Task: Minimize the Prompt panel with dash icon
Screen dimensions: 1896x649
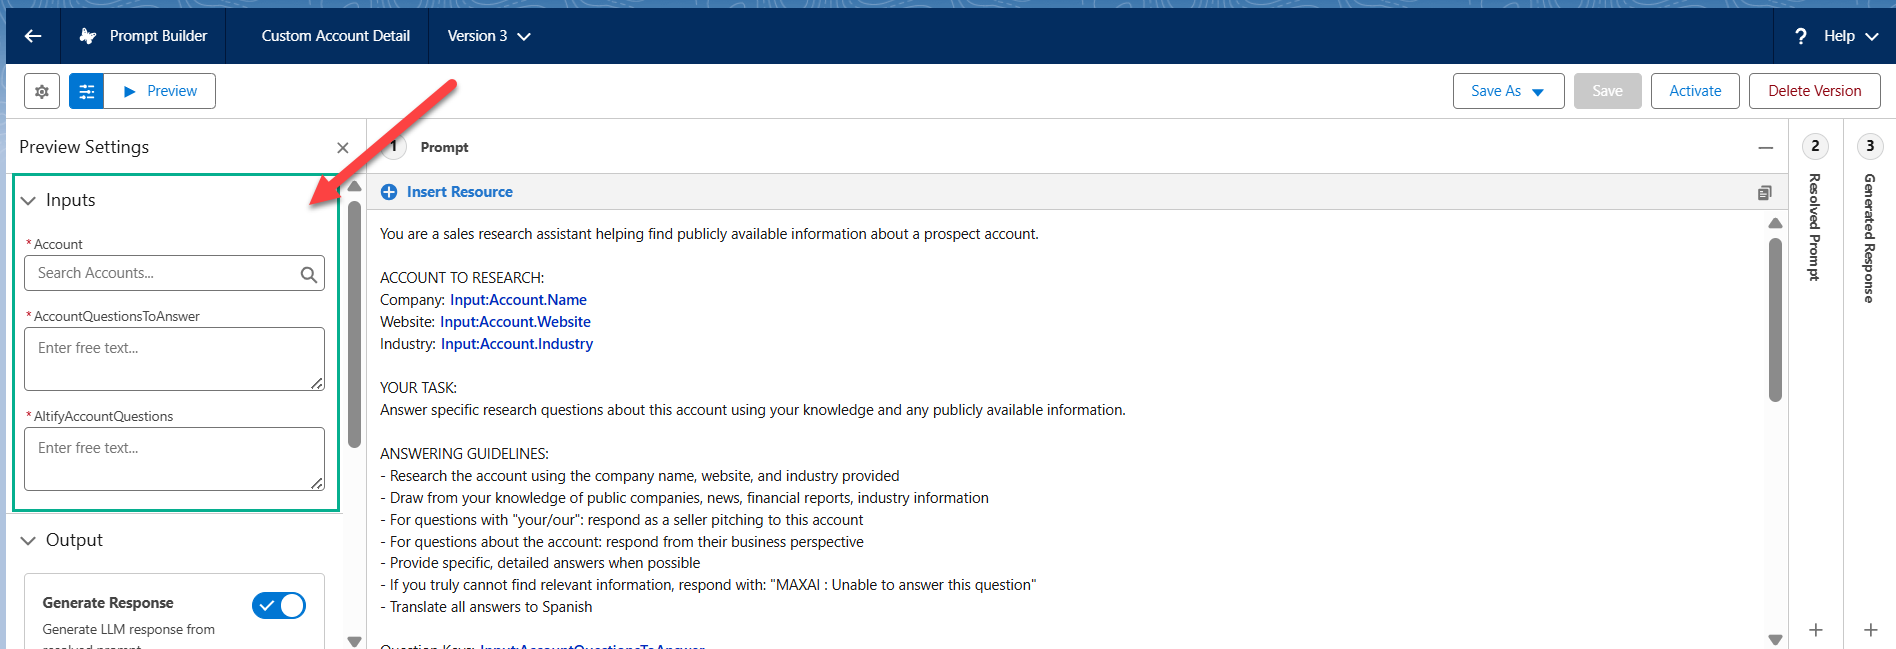Action: [1765, 148]
